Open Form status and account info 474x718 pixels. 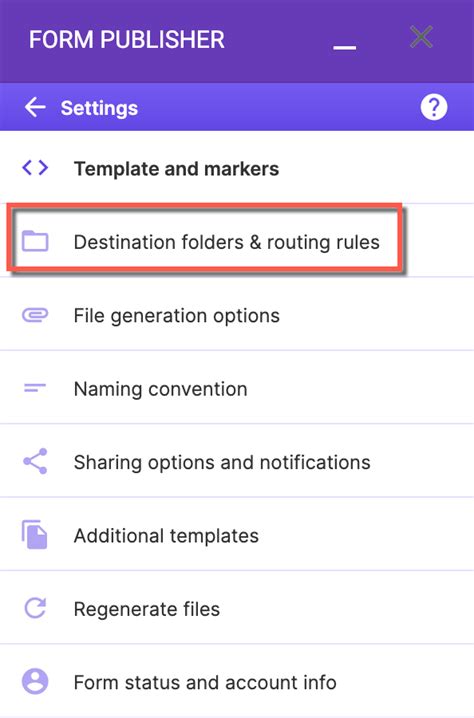pyautogui.click(x=237, y=681)
